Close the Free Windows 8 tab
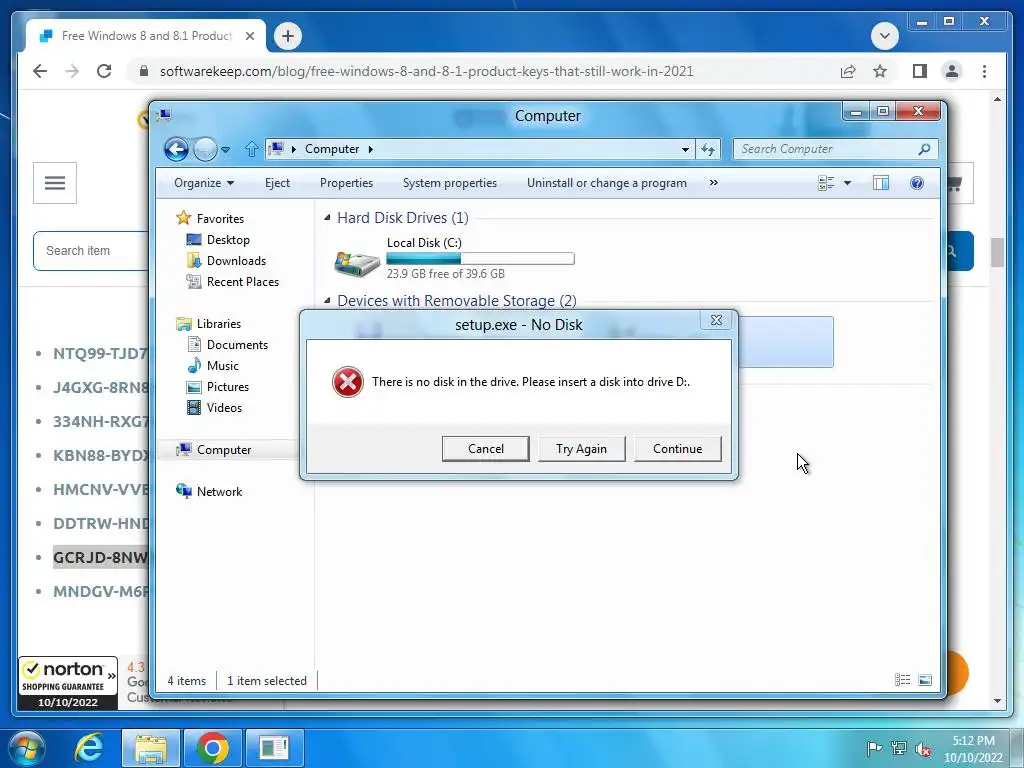 (250, 36)
